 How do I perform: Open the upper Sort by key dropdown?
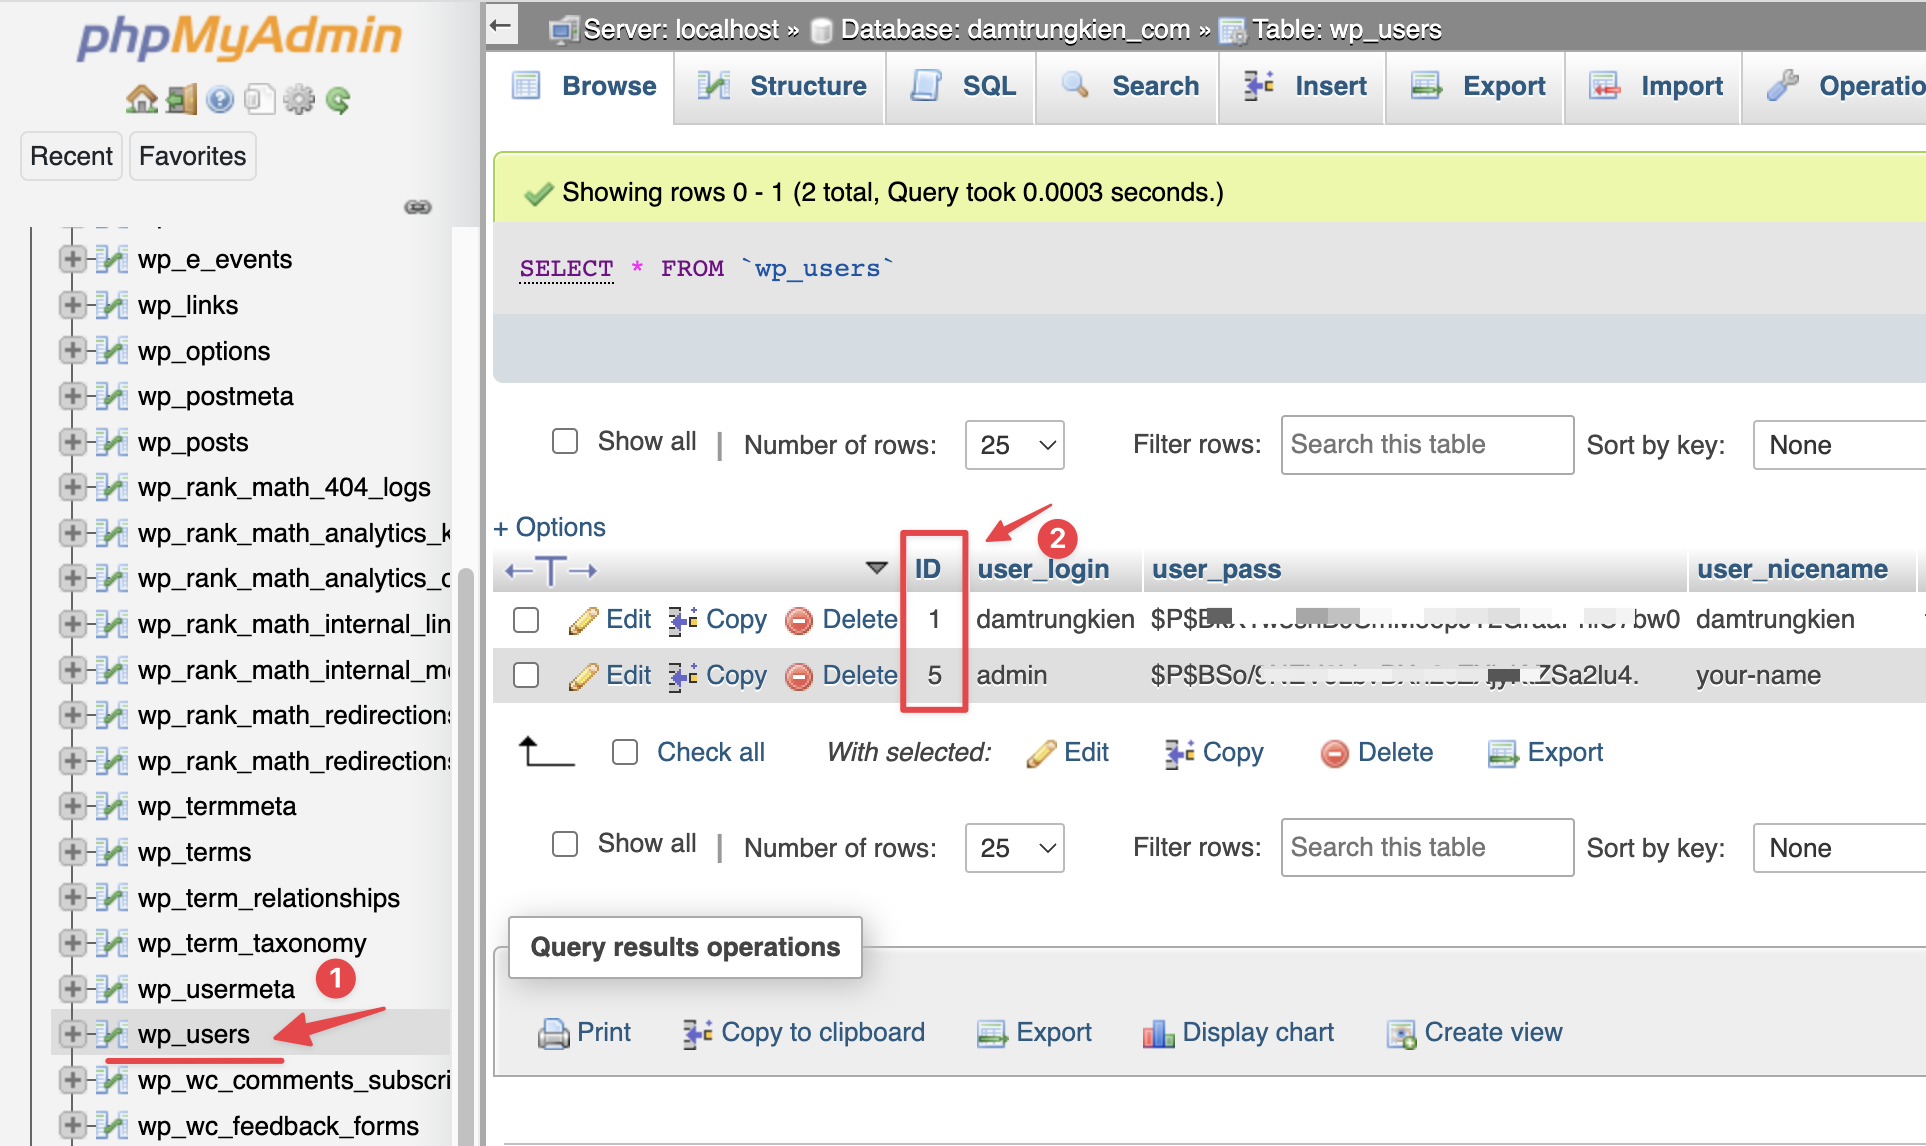(x=1839, y=445)
